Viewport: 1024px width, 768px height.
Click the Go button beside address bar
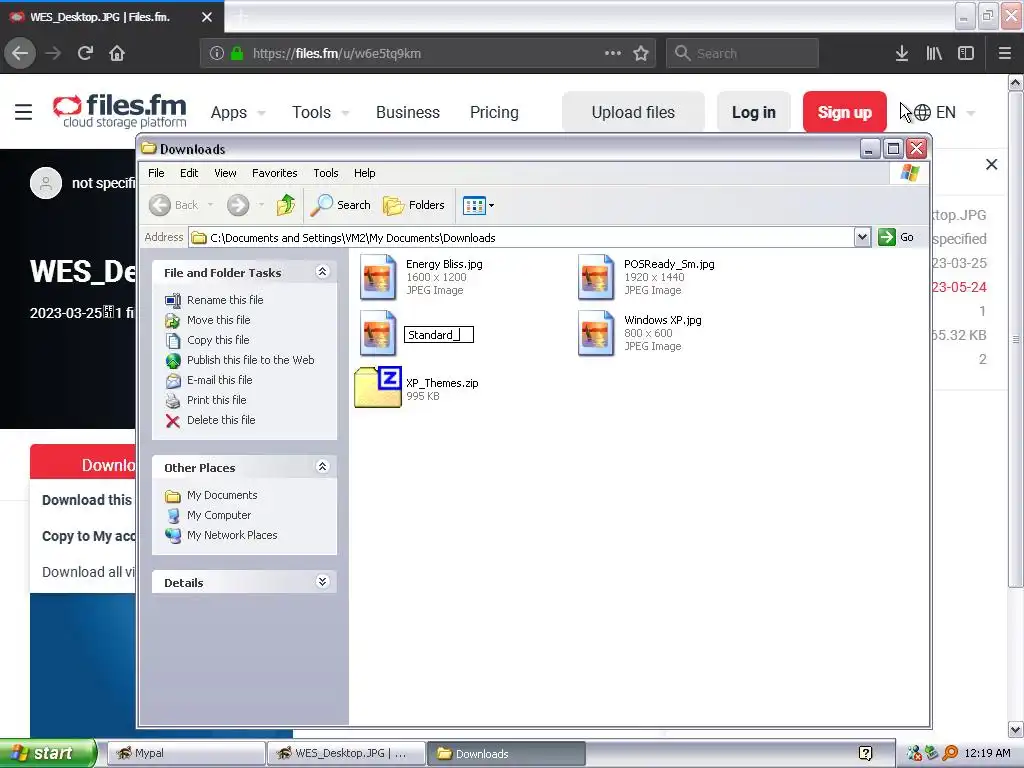895,237
